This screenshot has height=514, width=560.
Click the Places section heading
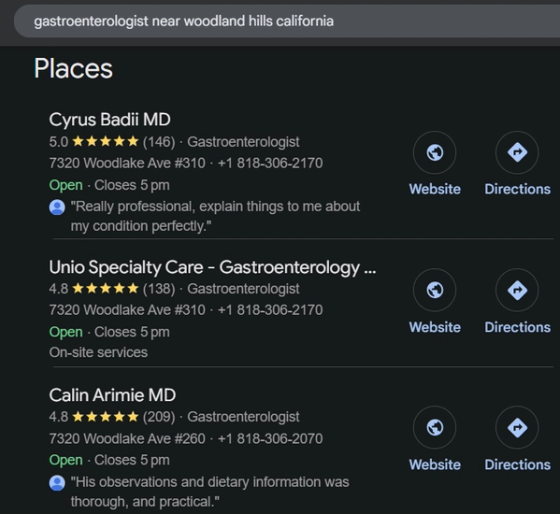coord(73,68)
